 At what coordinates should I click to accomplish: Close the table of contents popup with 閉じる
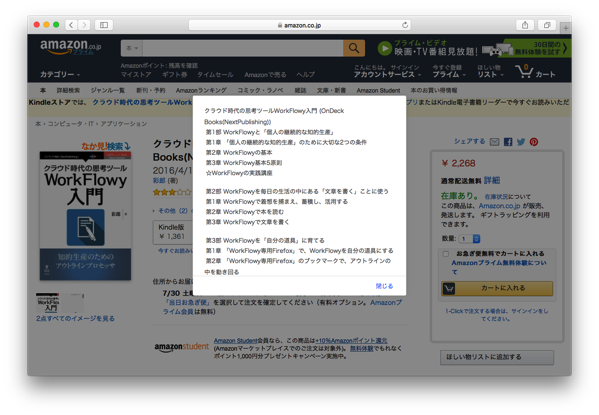384,286
